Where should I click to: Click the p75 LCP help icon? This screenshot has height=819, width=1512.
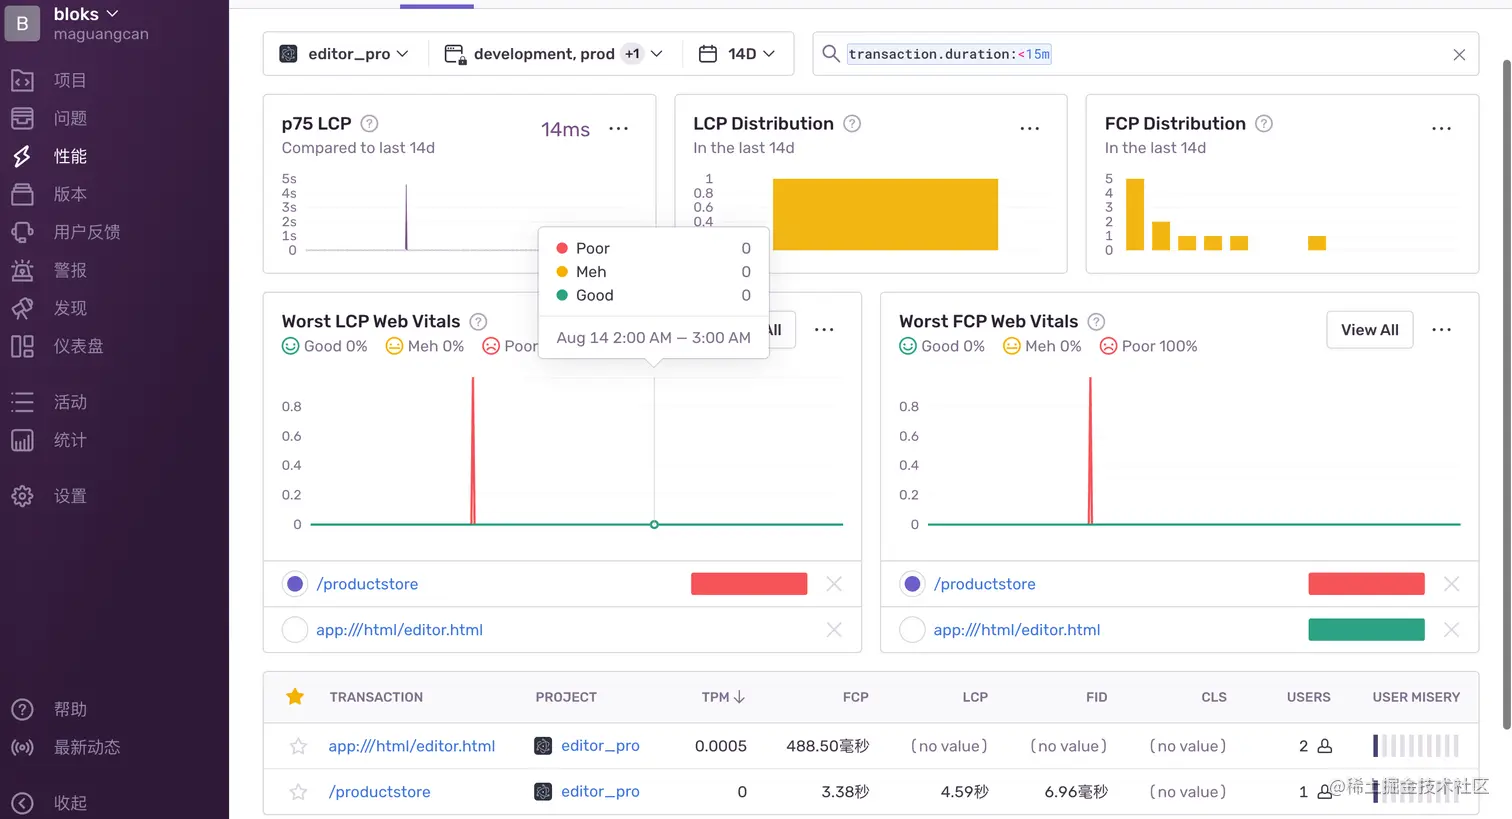point(369,123)
